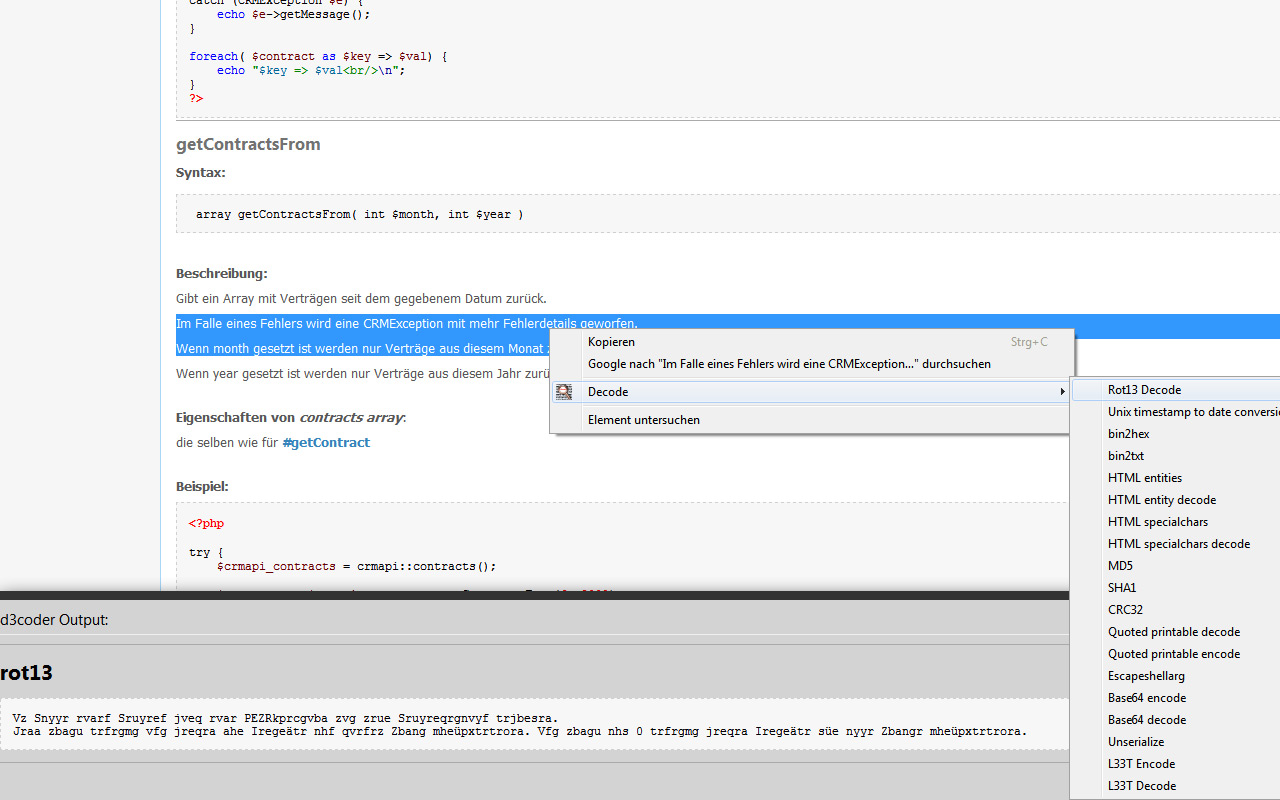The width and height of the screenshot is (1280, 800).
Task: Click the d3coder Output: title
Action: click(x=54, y=620)
